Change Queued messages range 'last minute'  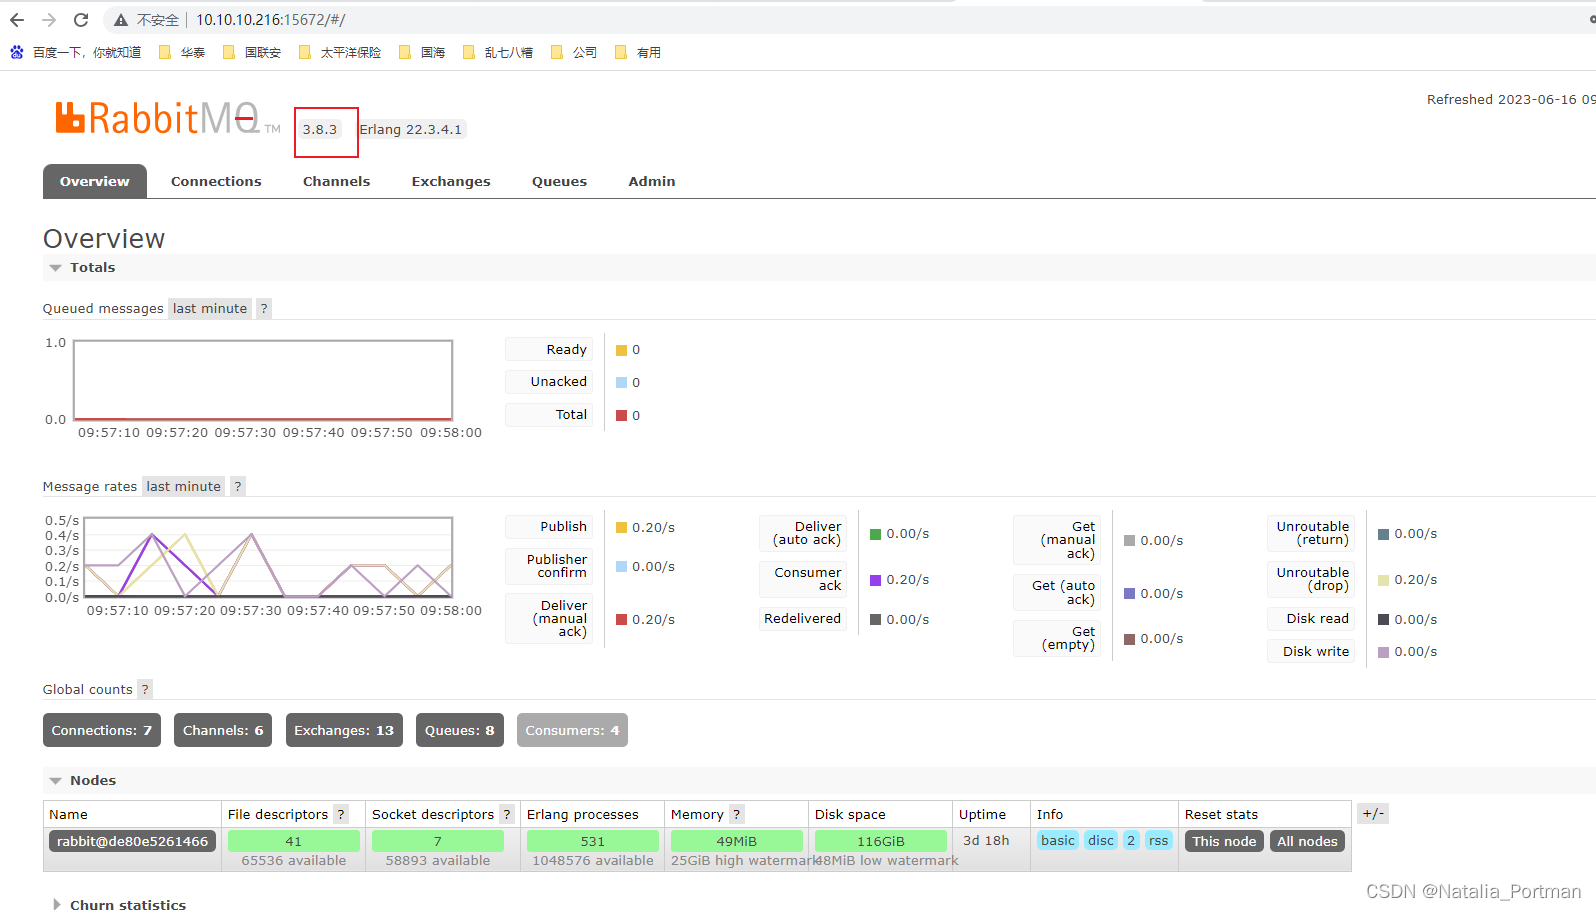210,308
